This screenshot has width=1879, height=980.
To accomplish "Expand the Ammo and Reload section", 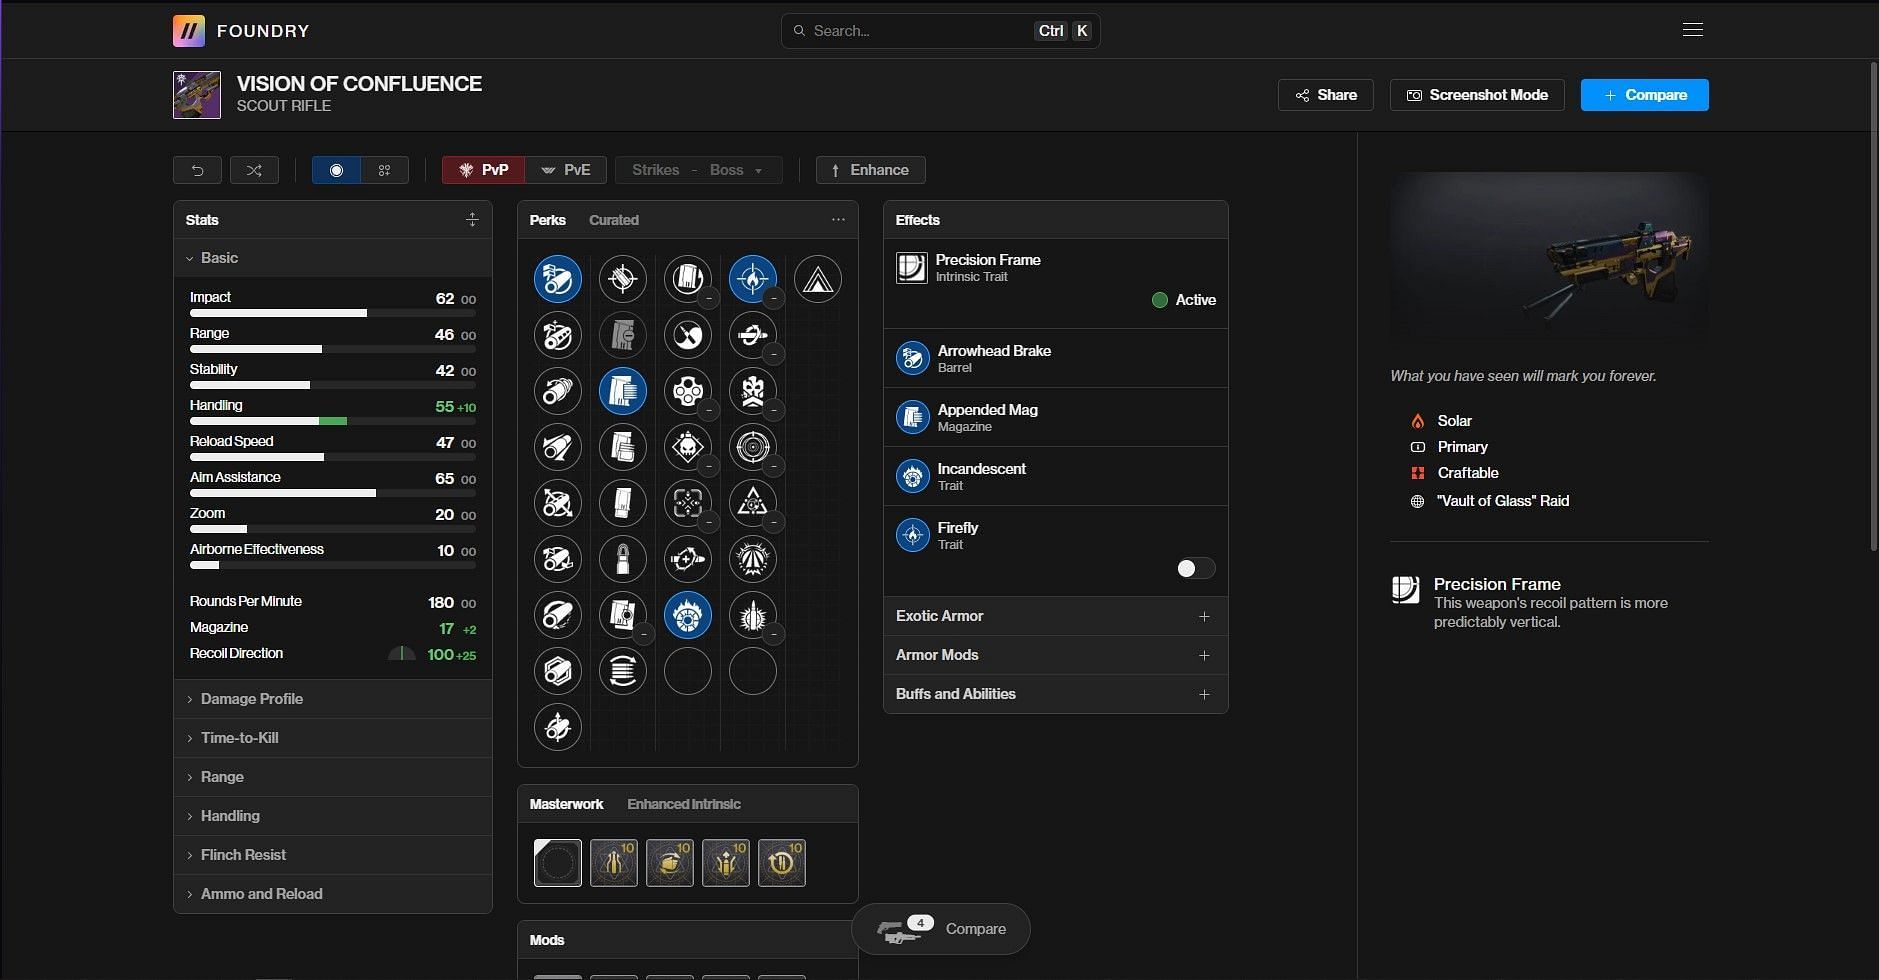I will coord(333,894).
